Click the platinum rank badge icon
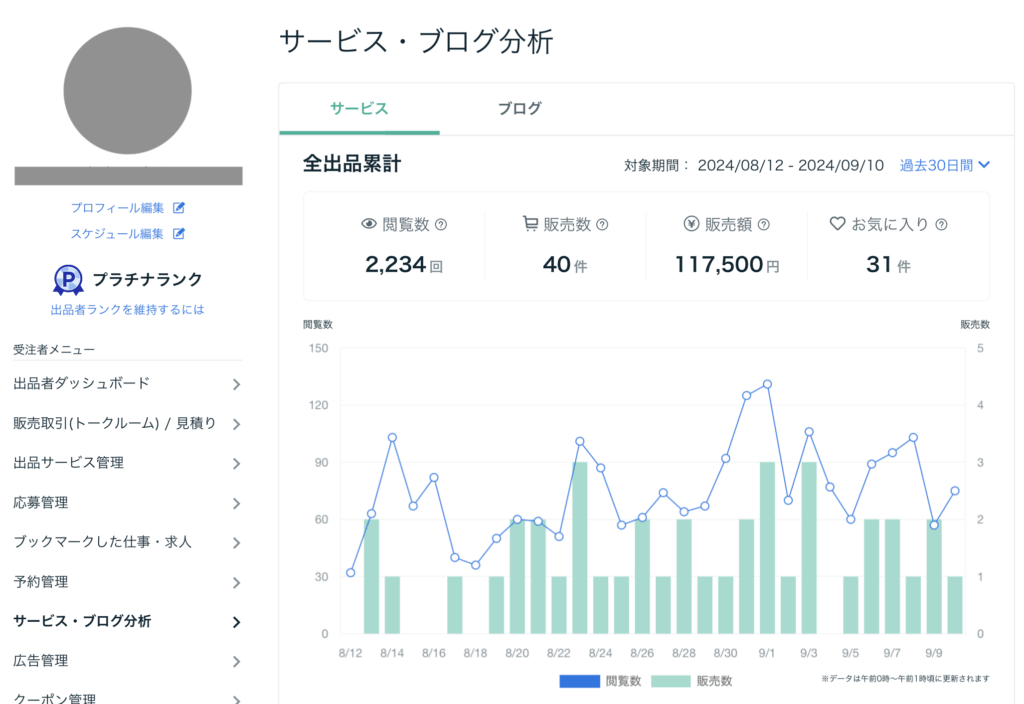1024x704 pixels. tap(68, 280)
